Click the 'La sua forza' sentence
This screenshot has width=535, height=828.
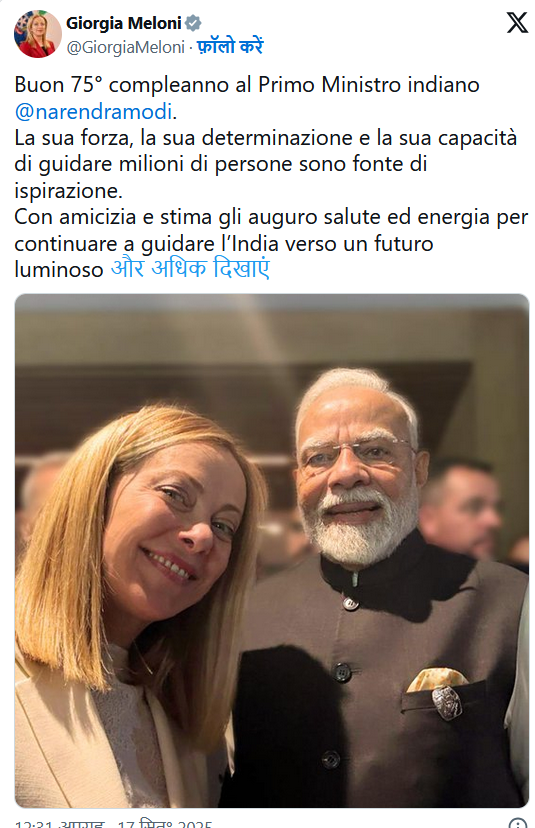[x=266, y=164]
